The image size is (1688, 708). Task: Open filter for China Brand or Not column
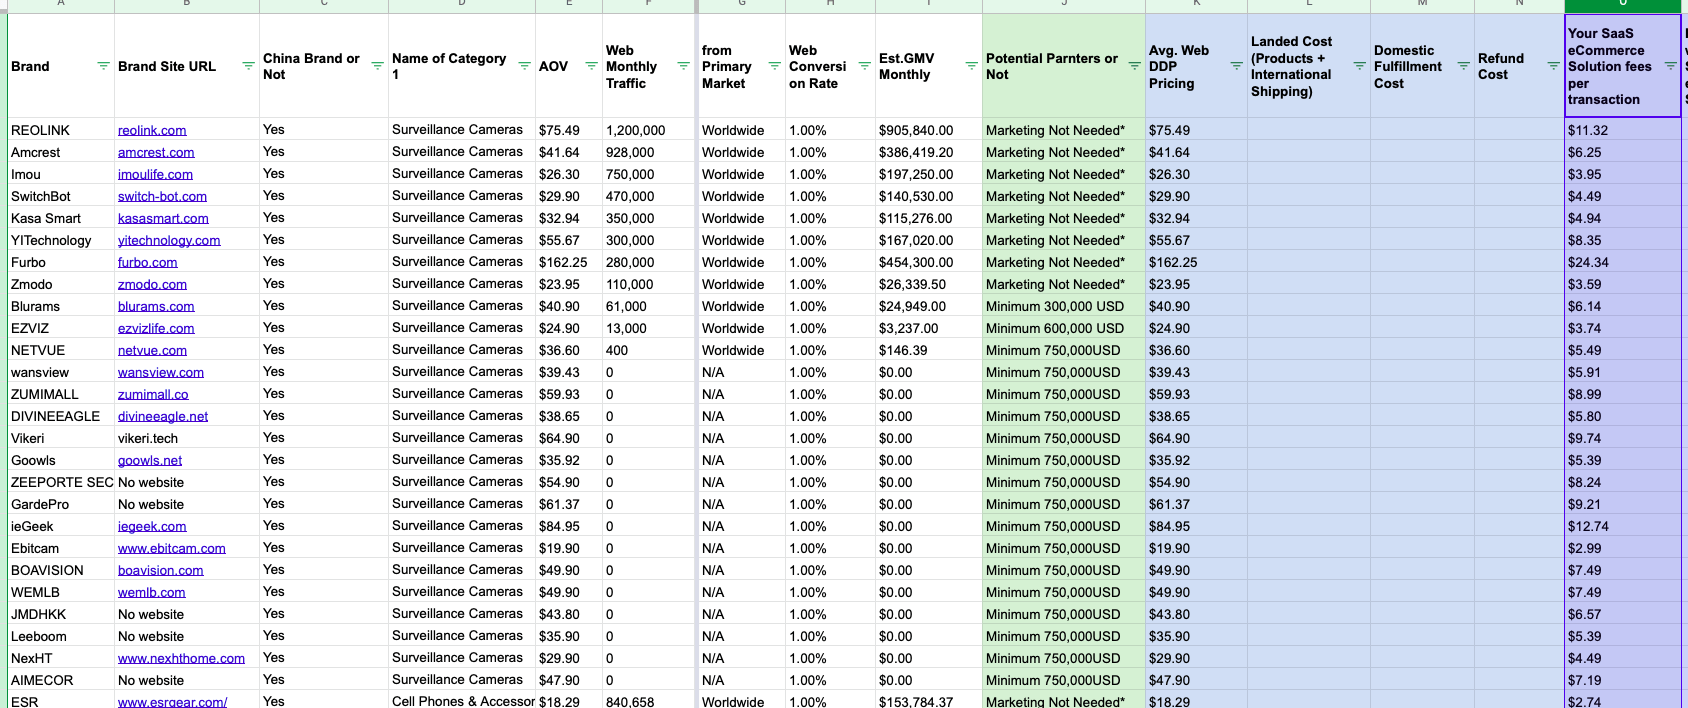(377, 66)
